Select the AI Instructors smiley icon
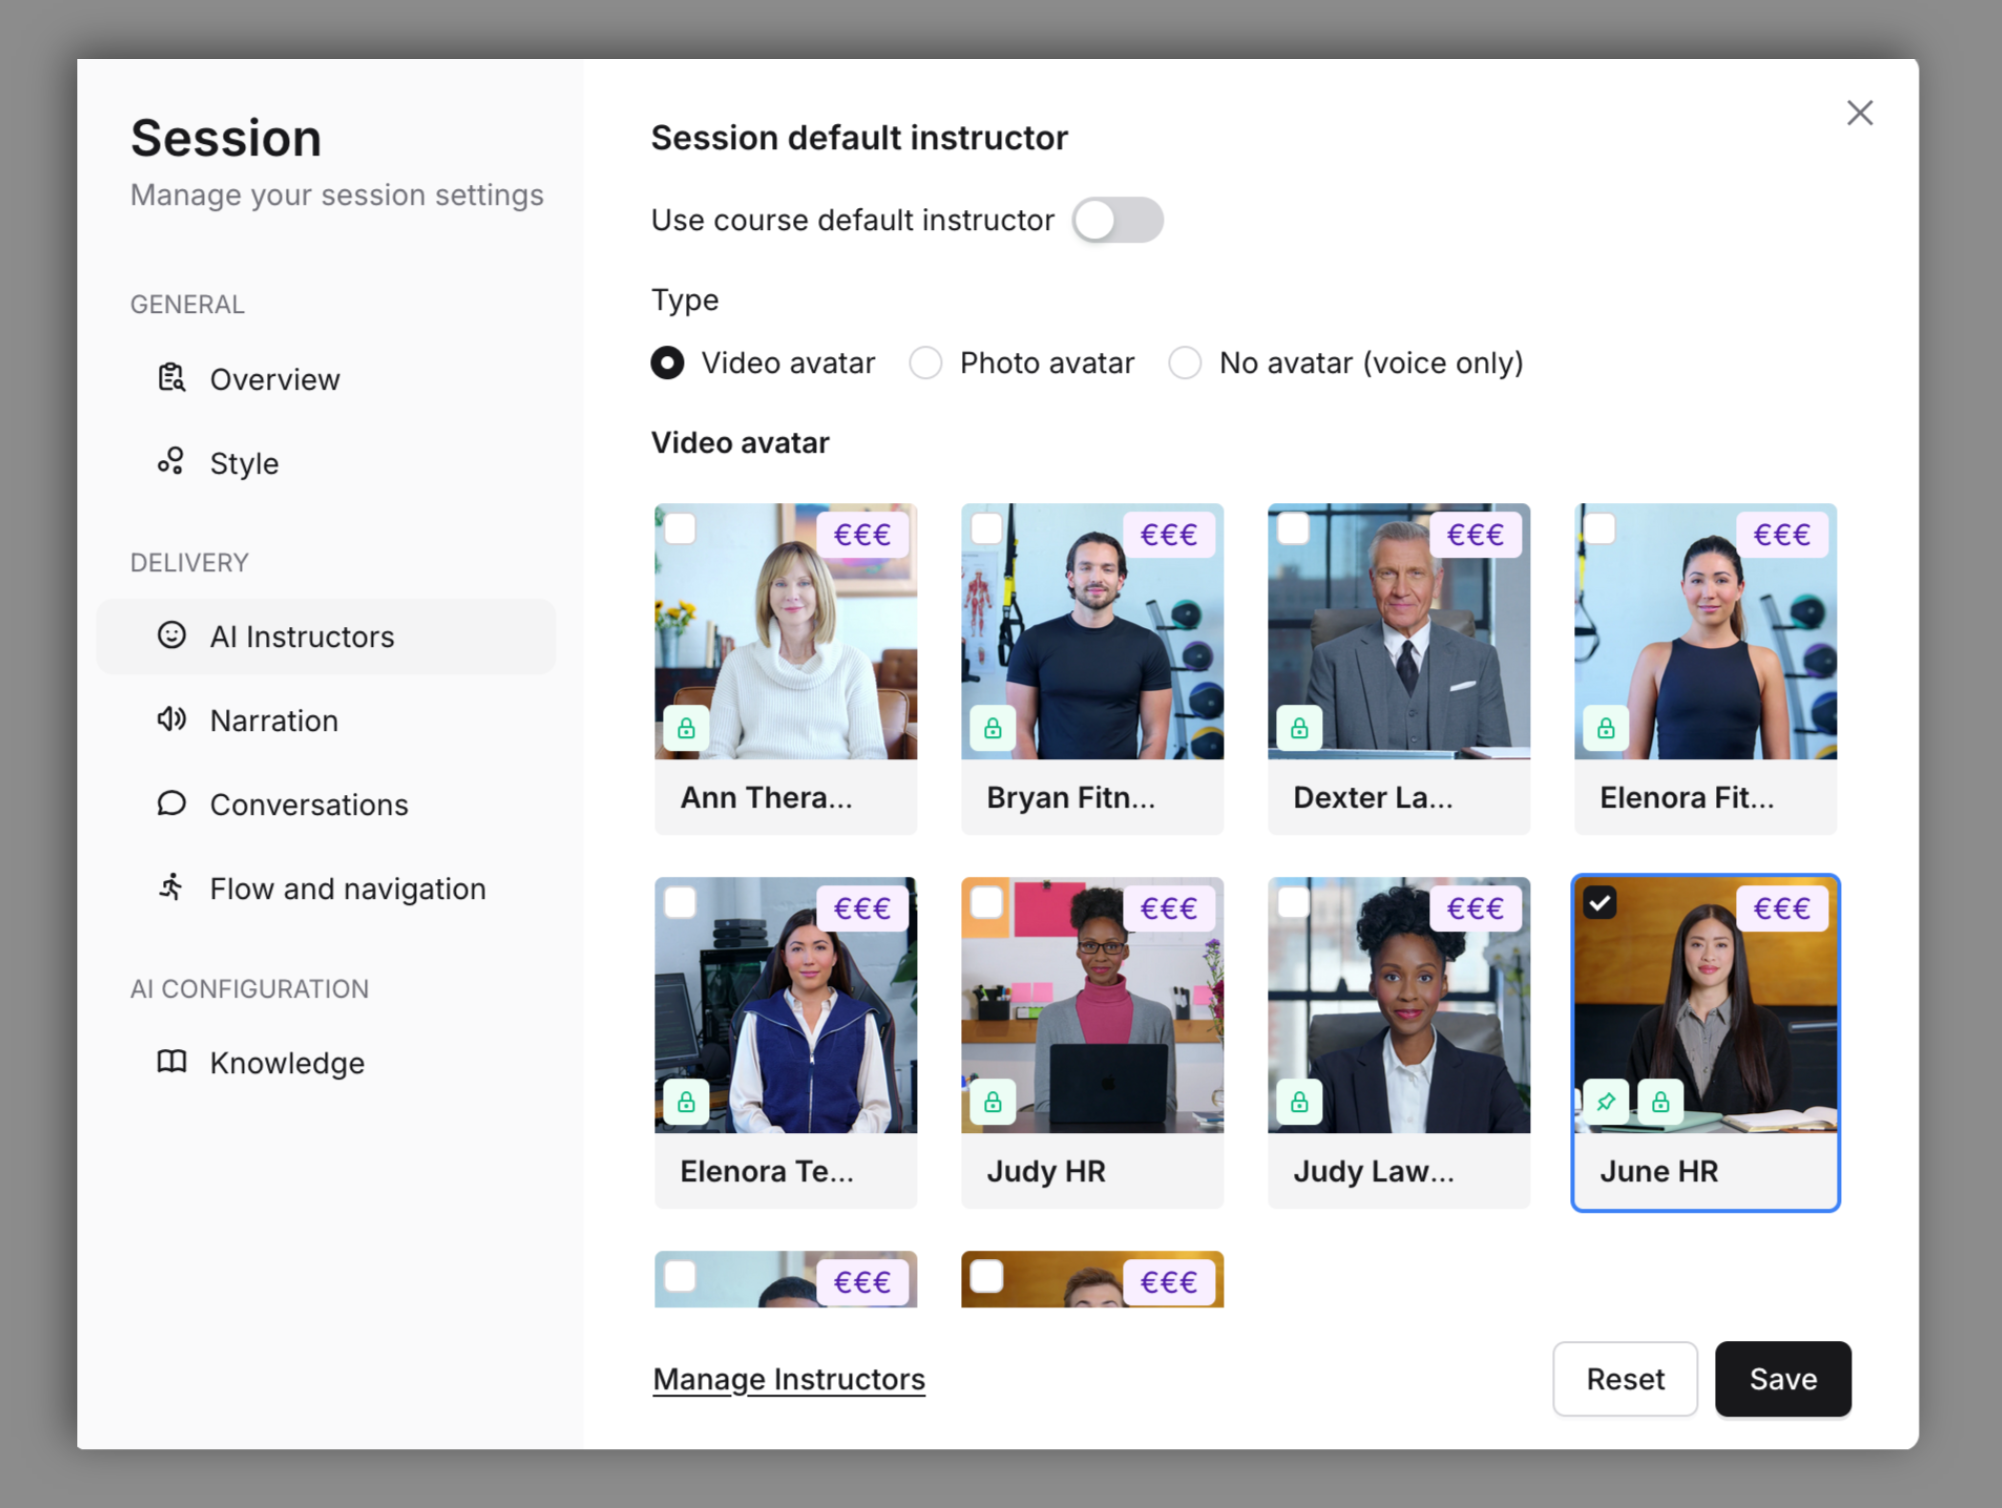 (171, 636)
